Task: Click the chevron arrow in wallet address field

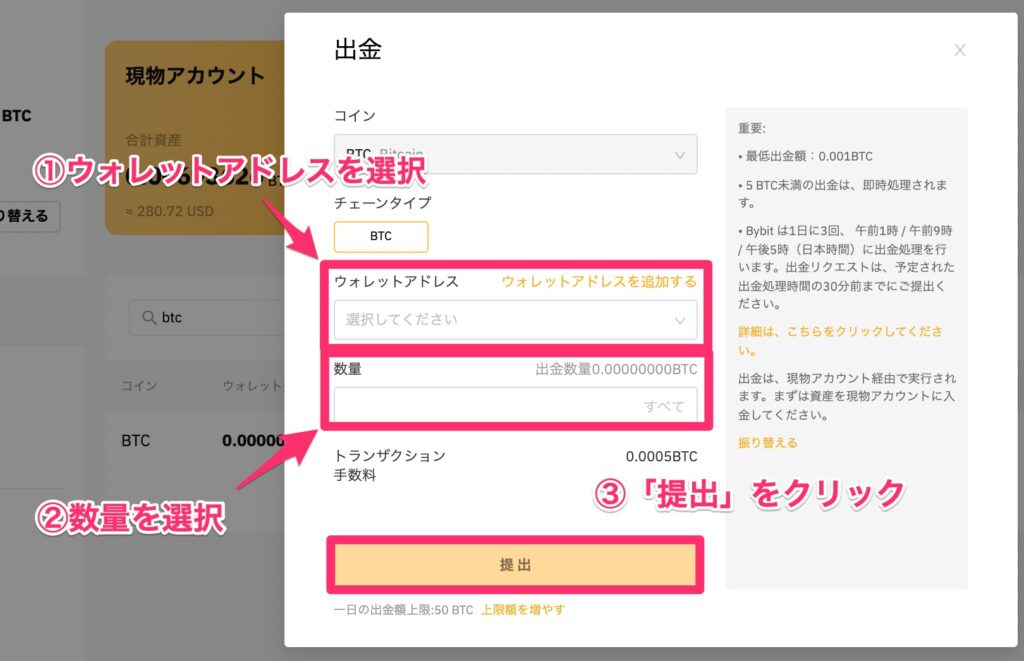Action: coord(680,320)
